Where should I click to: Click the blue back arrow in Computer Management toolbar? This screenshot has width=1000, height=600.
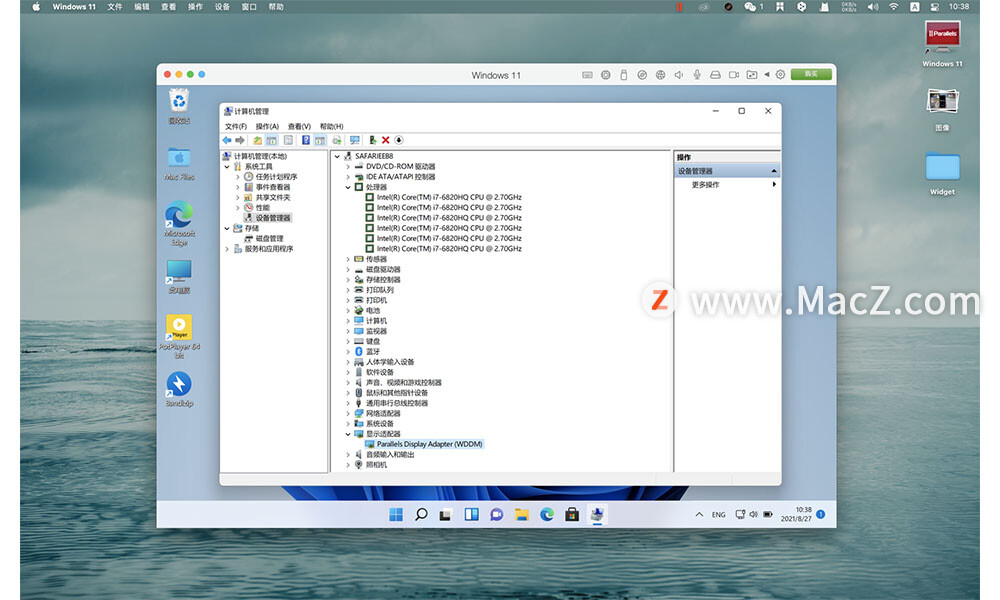[x=227, y=140]
